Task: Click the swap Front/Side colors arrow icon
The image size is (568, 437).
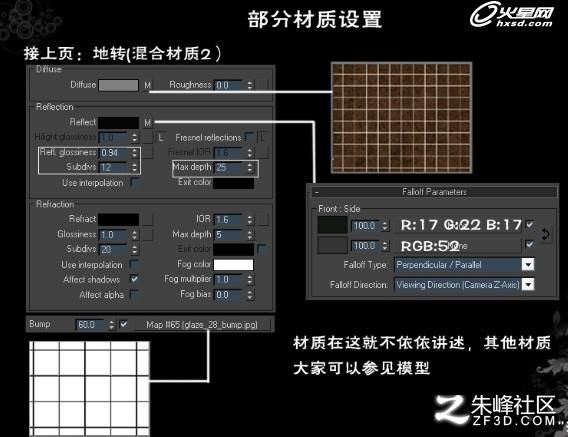Action: click(546, 234)
